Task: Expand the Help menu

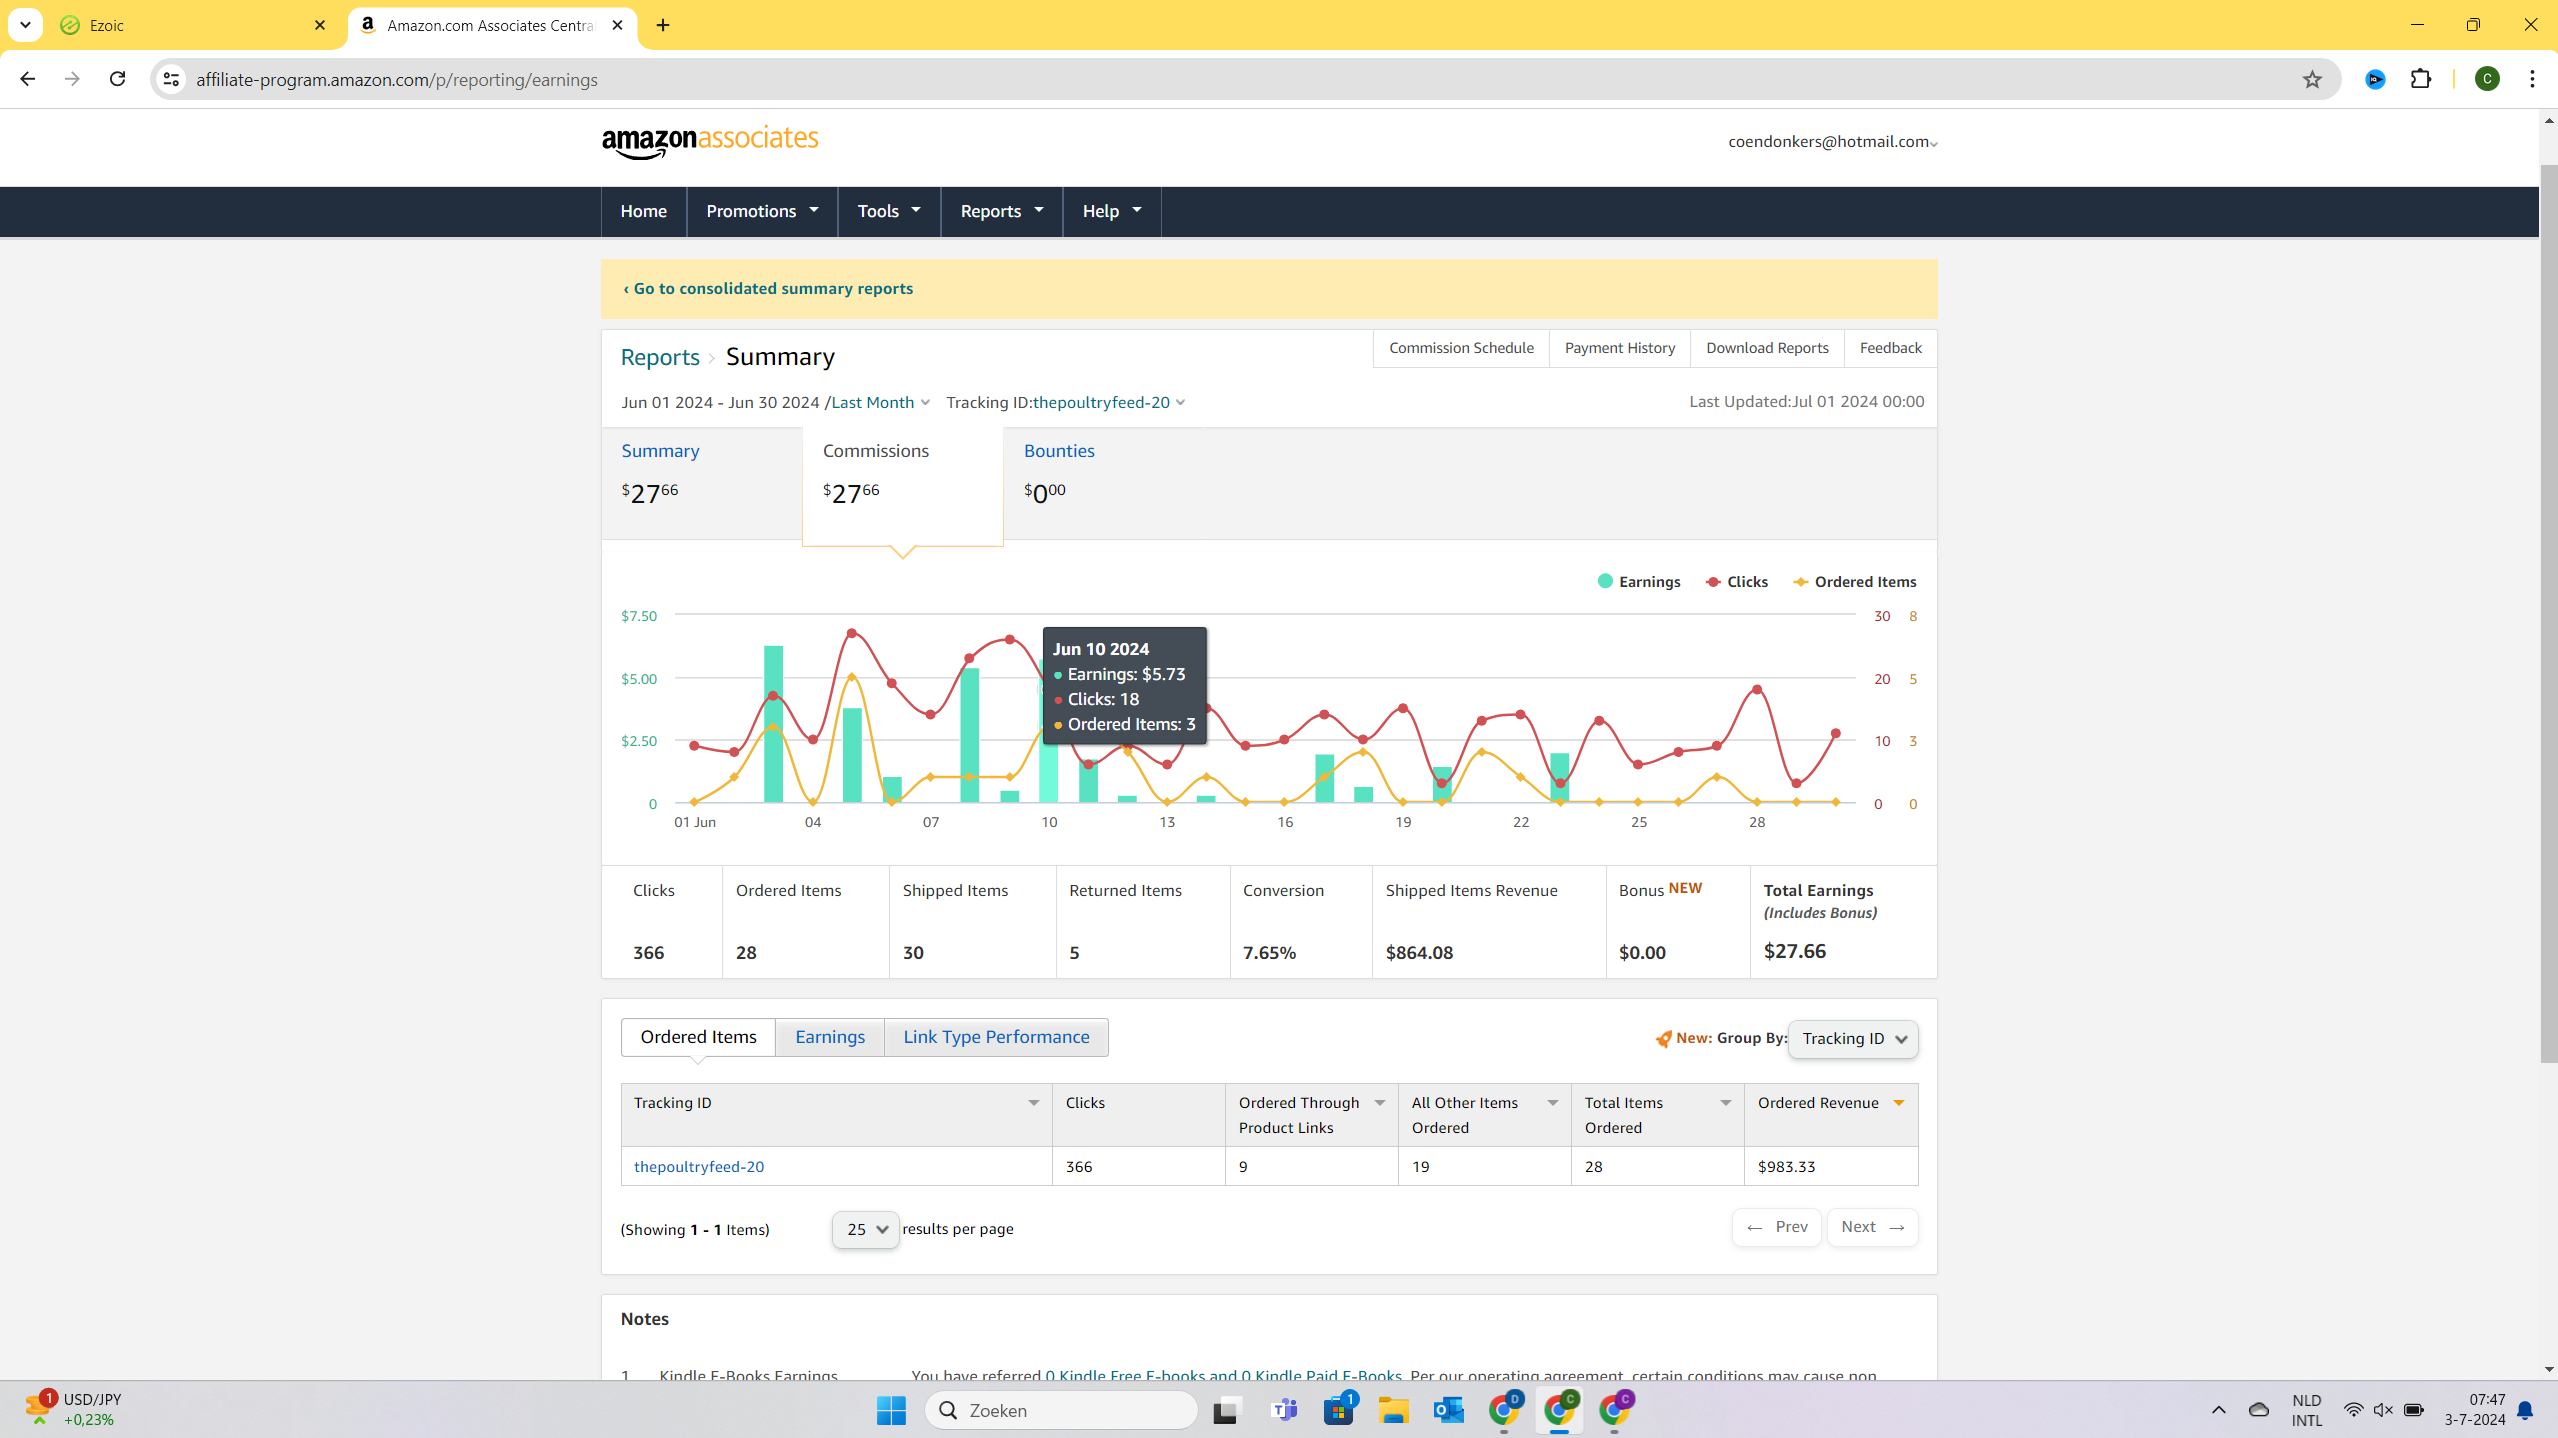Action: pyautogui.click(x=1111, y=211)
